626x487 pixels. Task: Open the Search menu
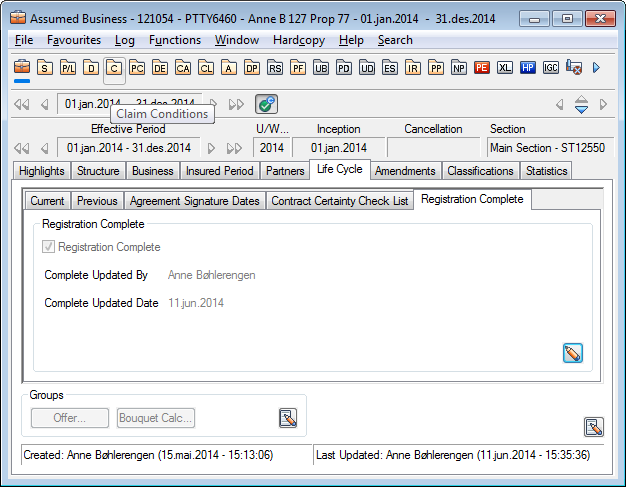(x=395, y=40)
